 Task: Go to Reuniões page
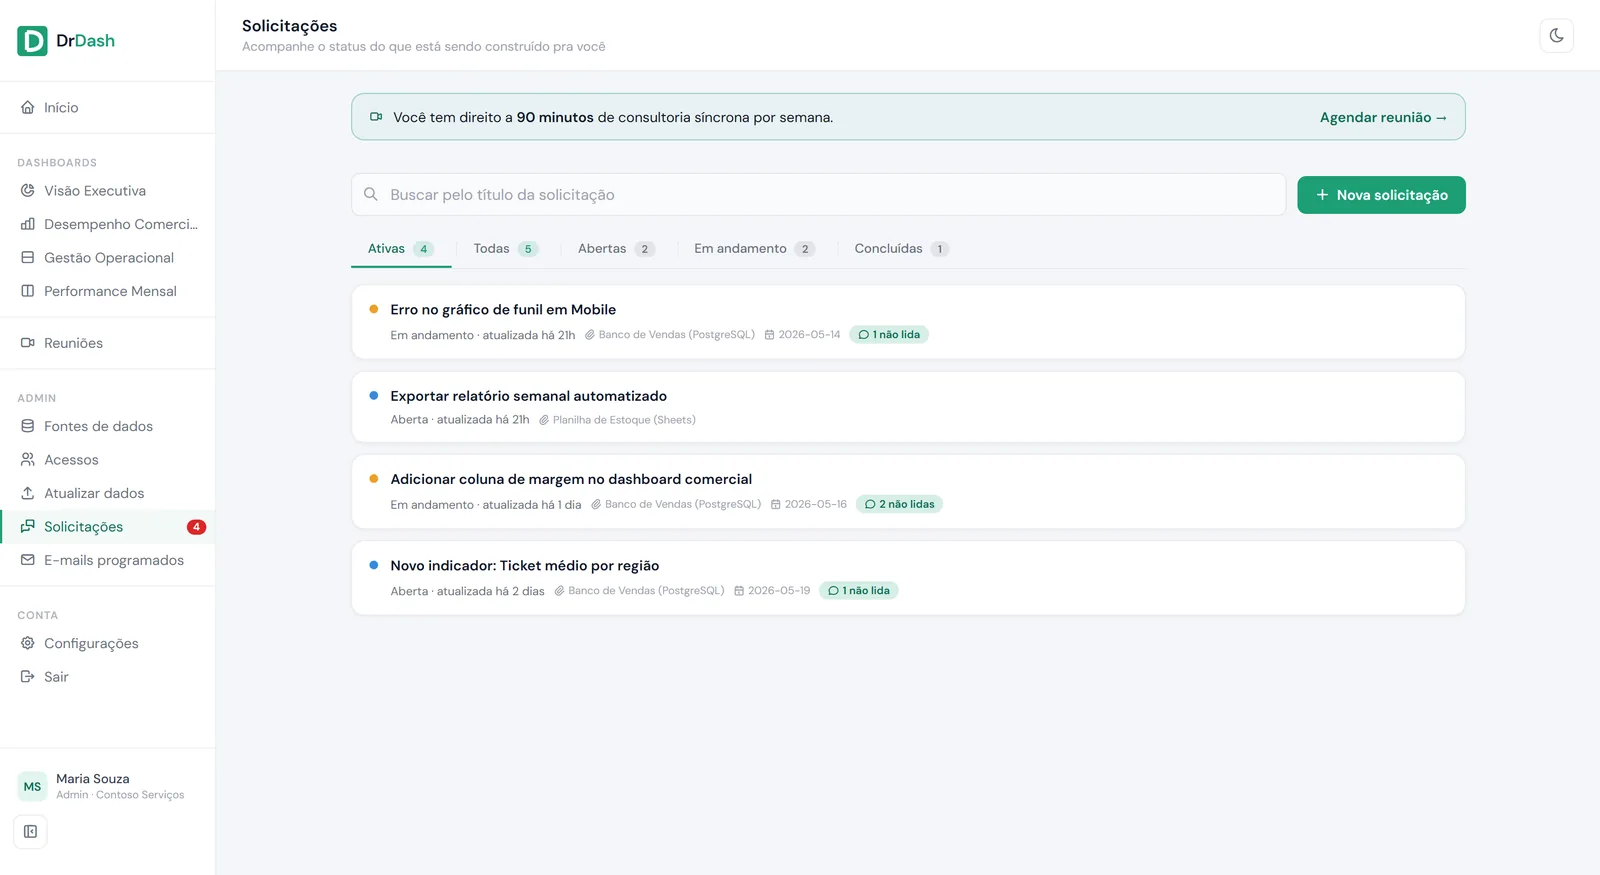point(107,343)
